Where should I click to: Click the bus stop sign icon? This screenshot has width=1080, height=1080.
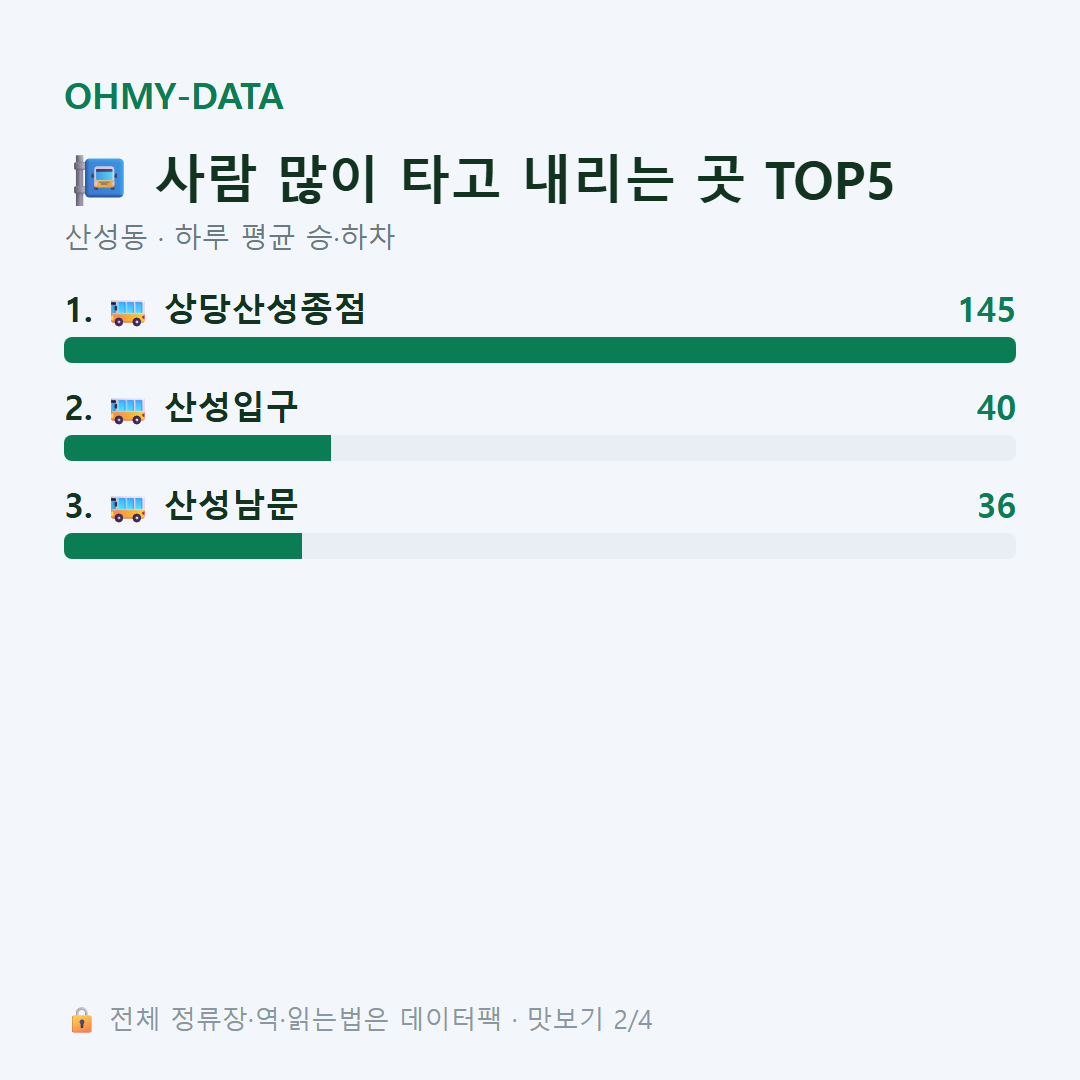coord(99,180)
